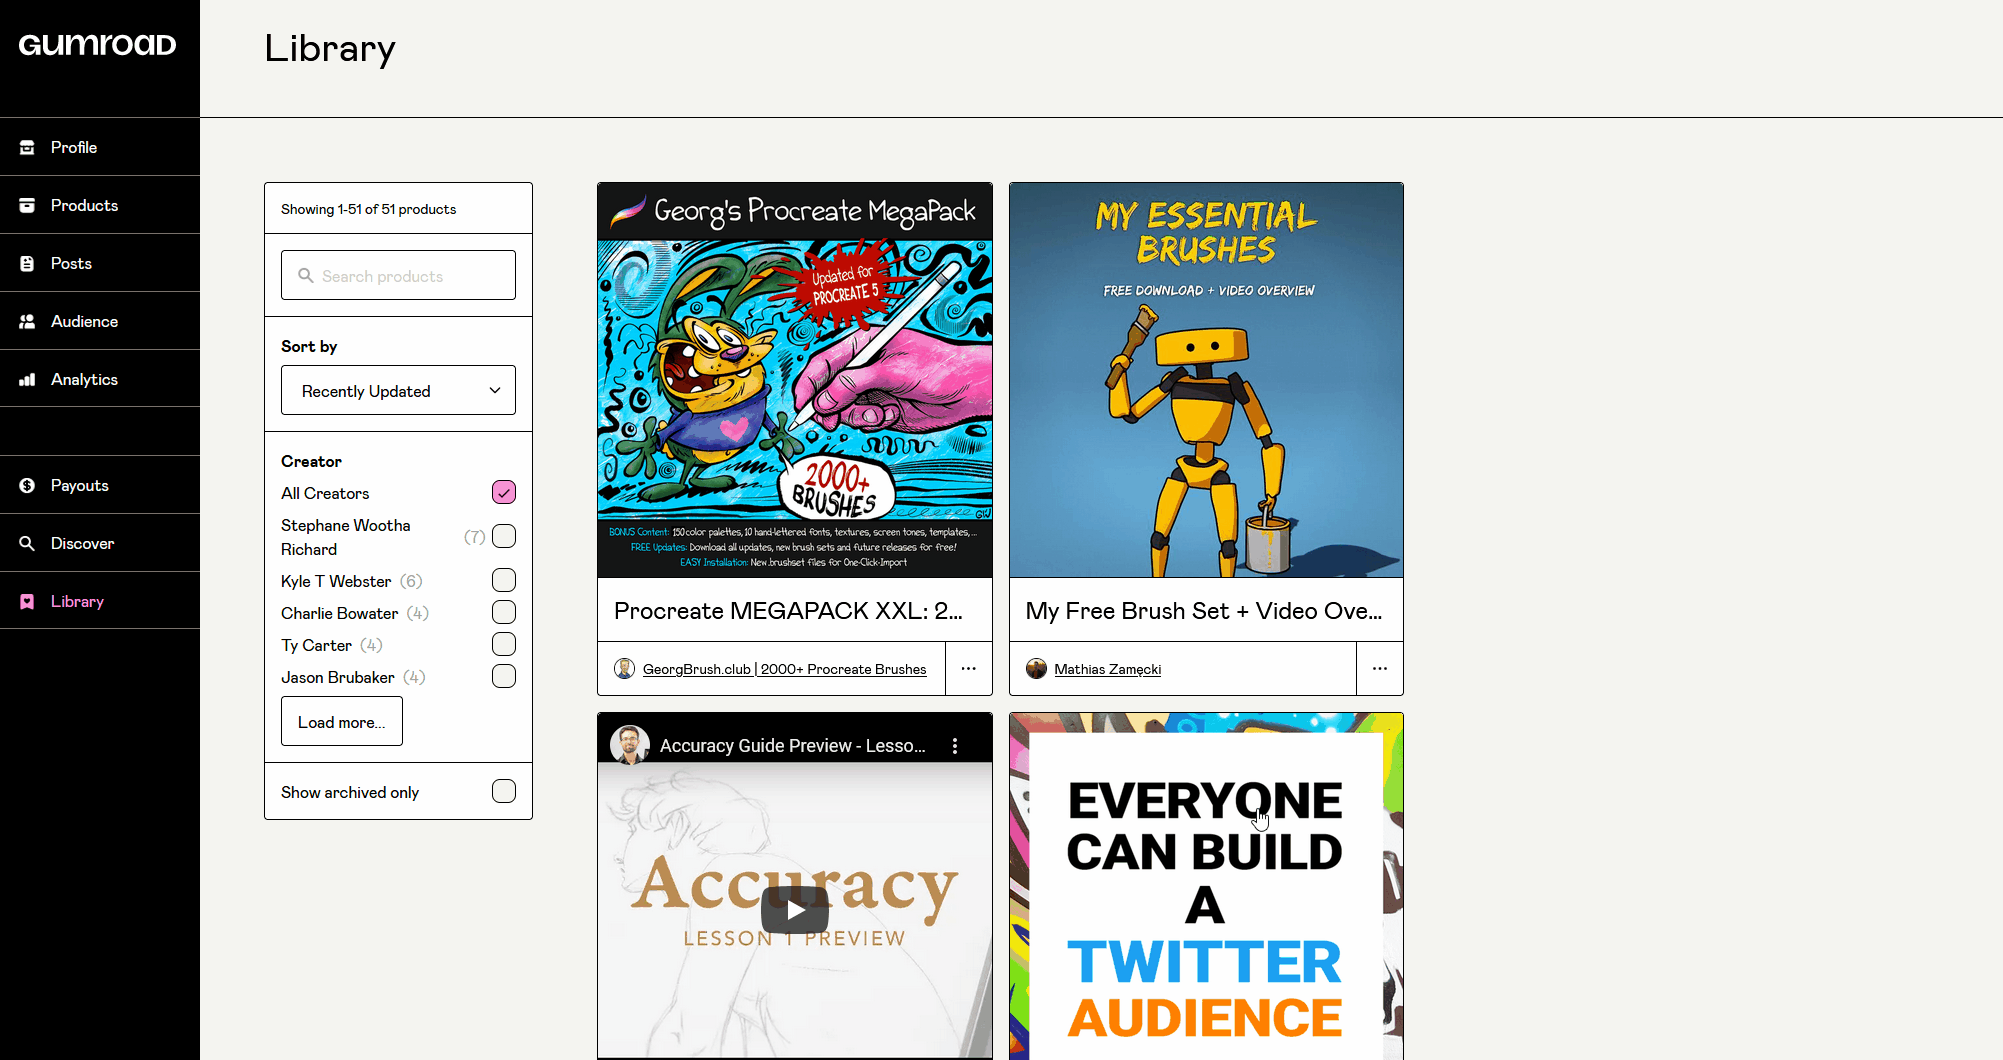Viewport: 2003px width, 1060px height.
Task: Click Mathias Zamęcki creator avatar
Action: pos(1037,669)
